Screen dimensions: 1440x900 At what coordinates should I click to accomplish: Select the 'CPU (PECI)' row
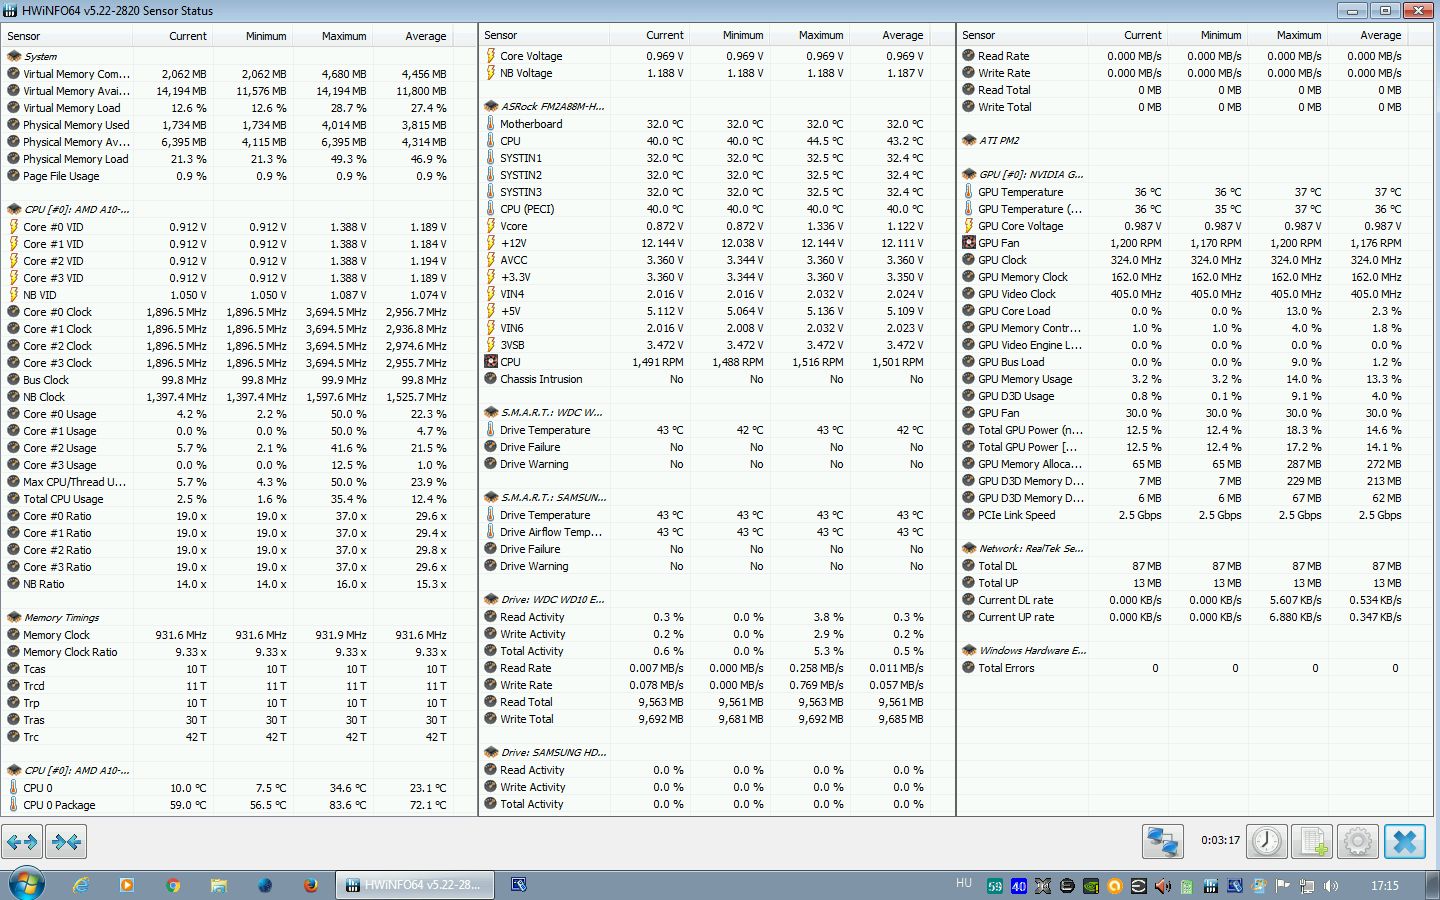[x=717, y=209]
